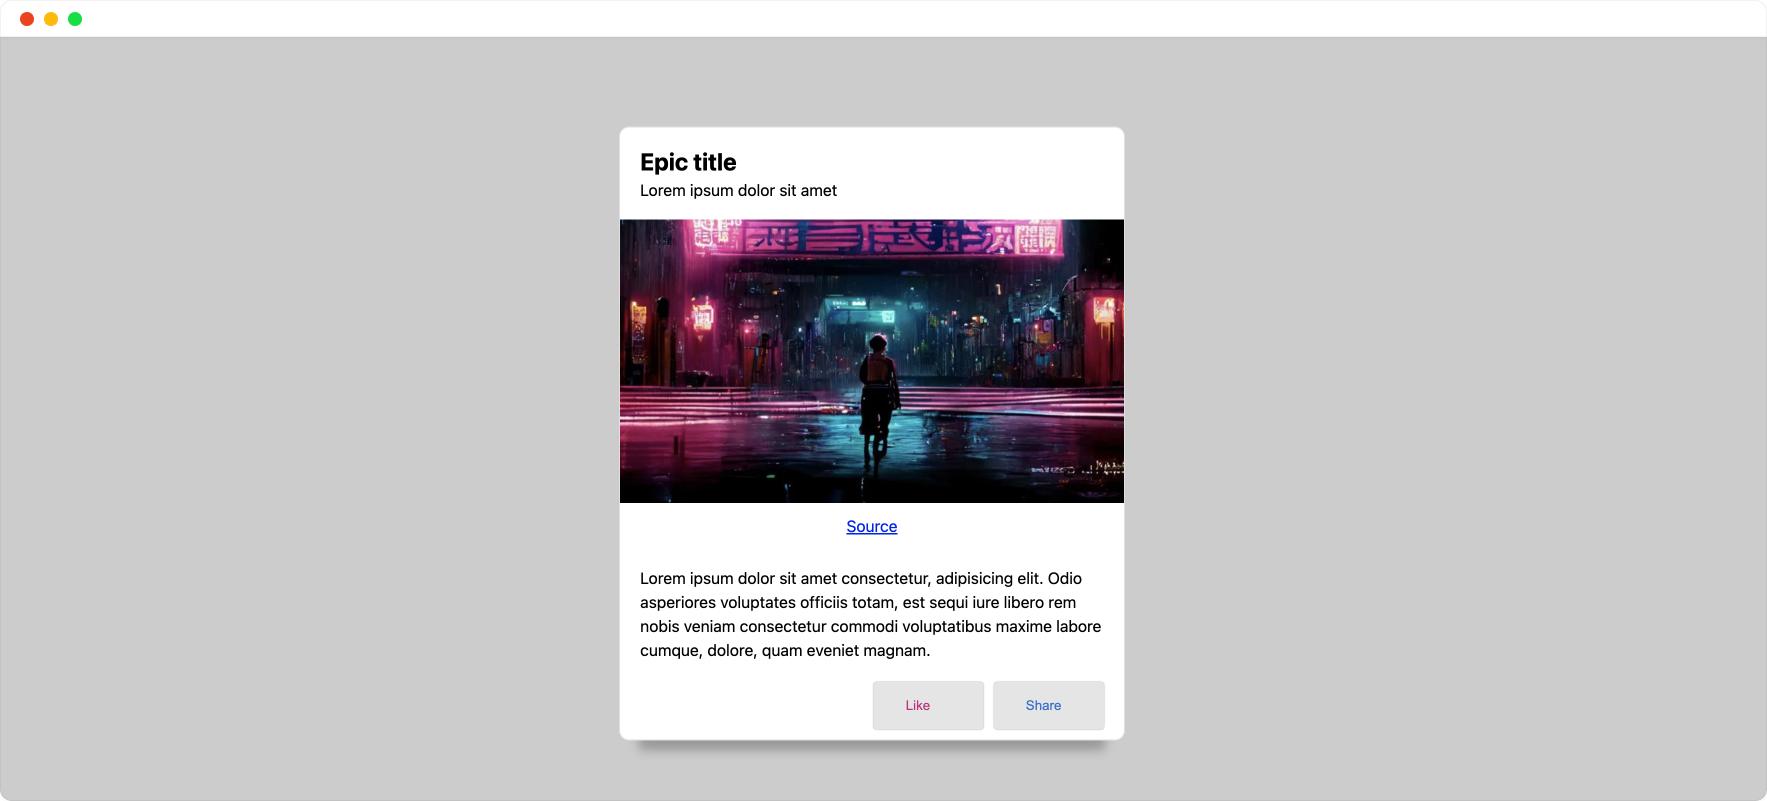
Task: Click the gray page background left of the card
Action: (310, 420)
